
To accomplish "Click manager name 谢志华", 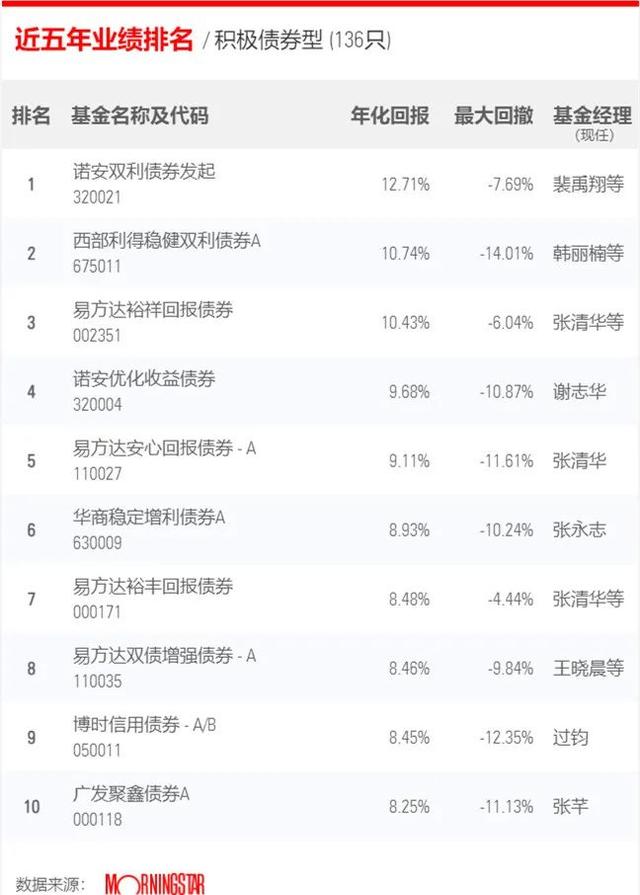I will [x=579, y=392].
